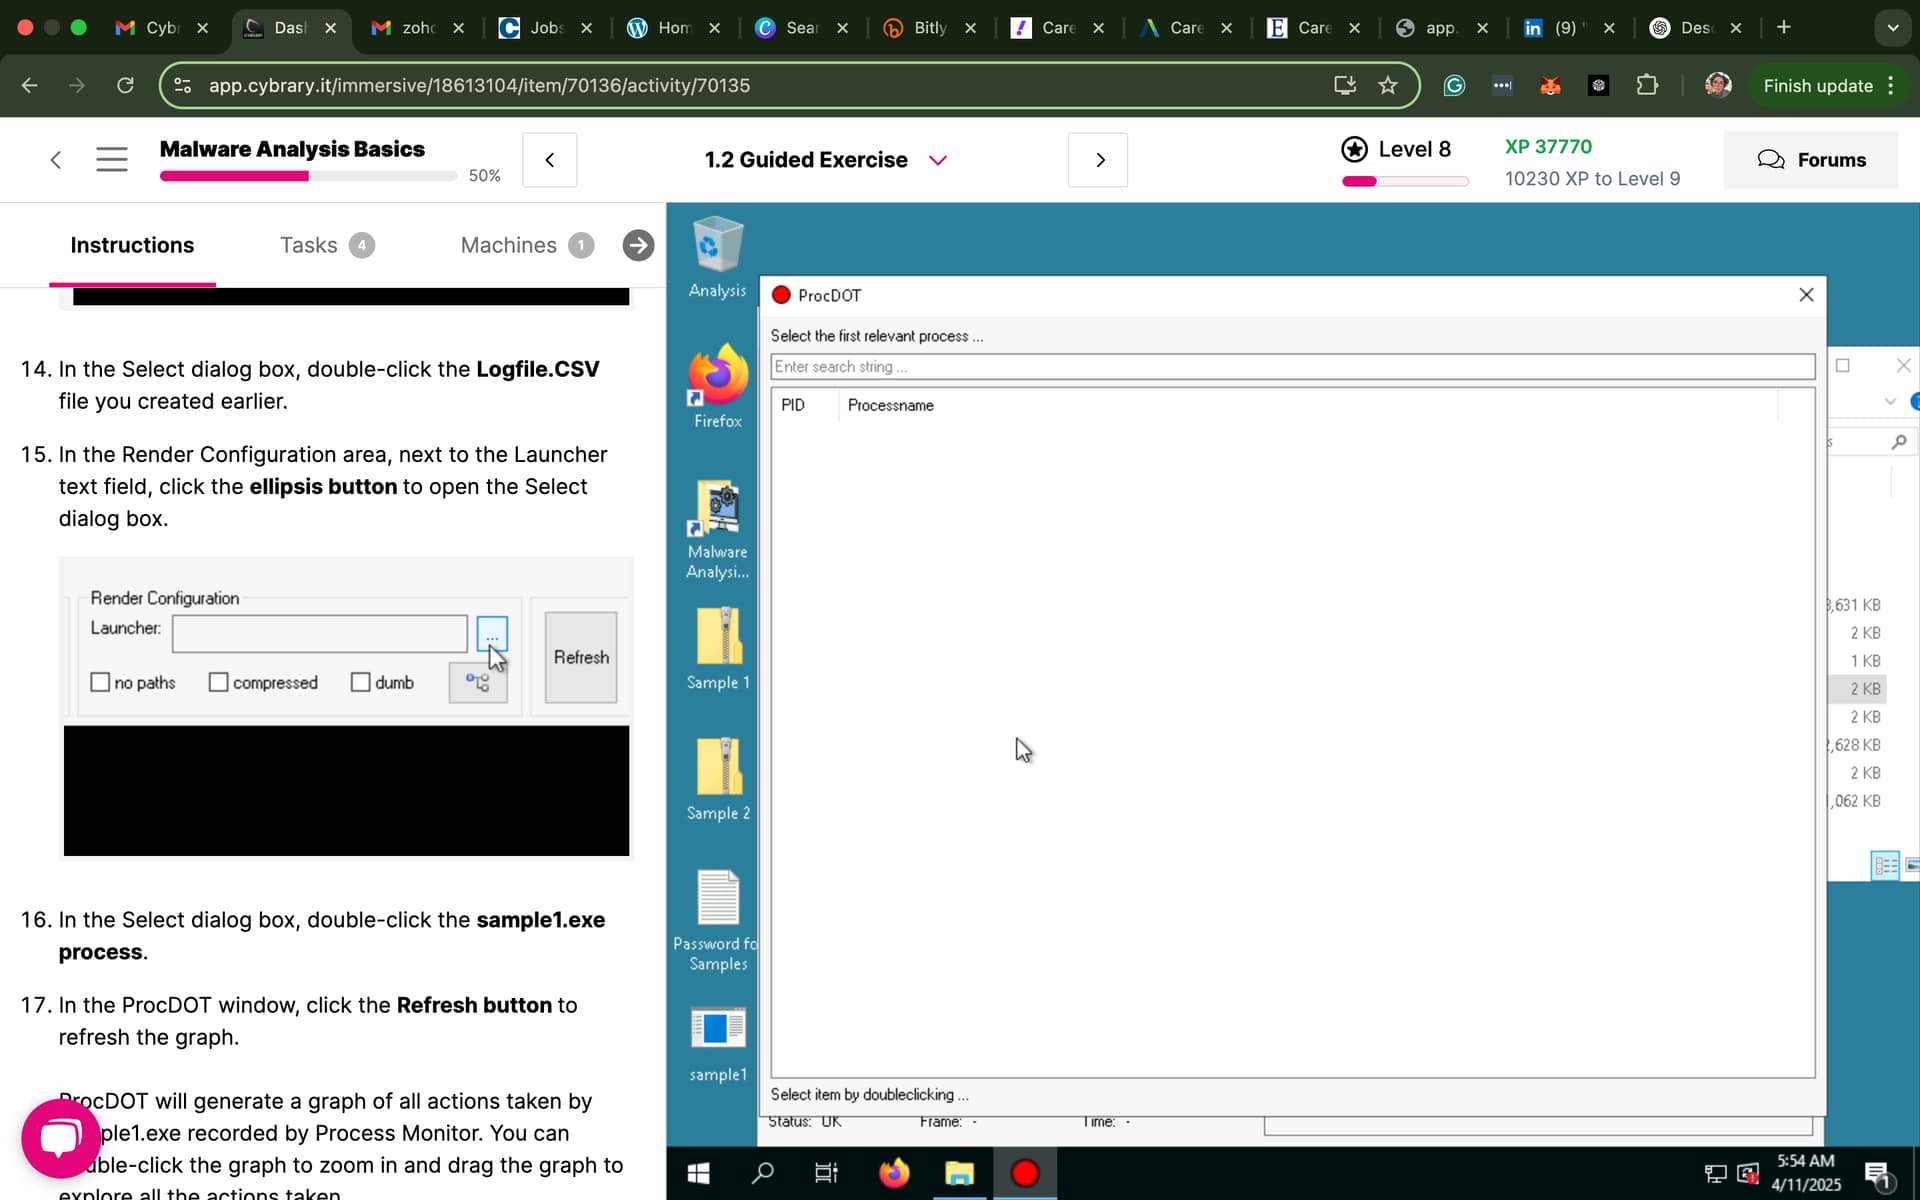
Task: Go to the previous activity with the left chevron
Action: click(550, 160)
